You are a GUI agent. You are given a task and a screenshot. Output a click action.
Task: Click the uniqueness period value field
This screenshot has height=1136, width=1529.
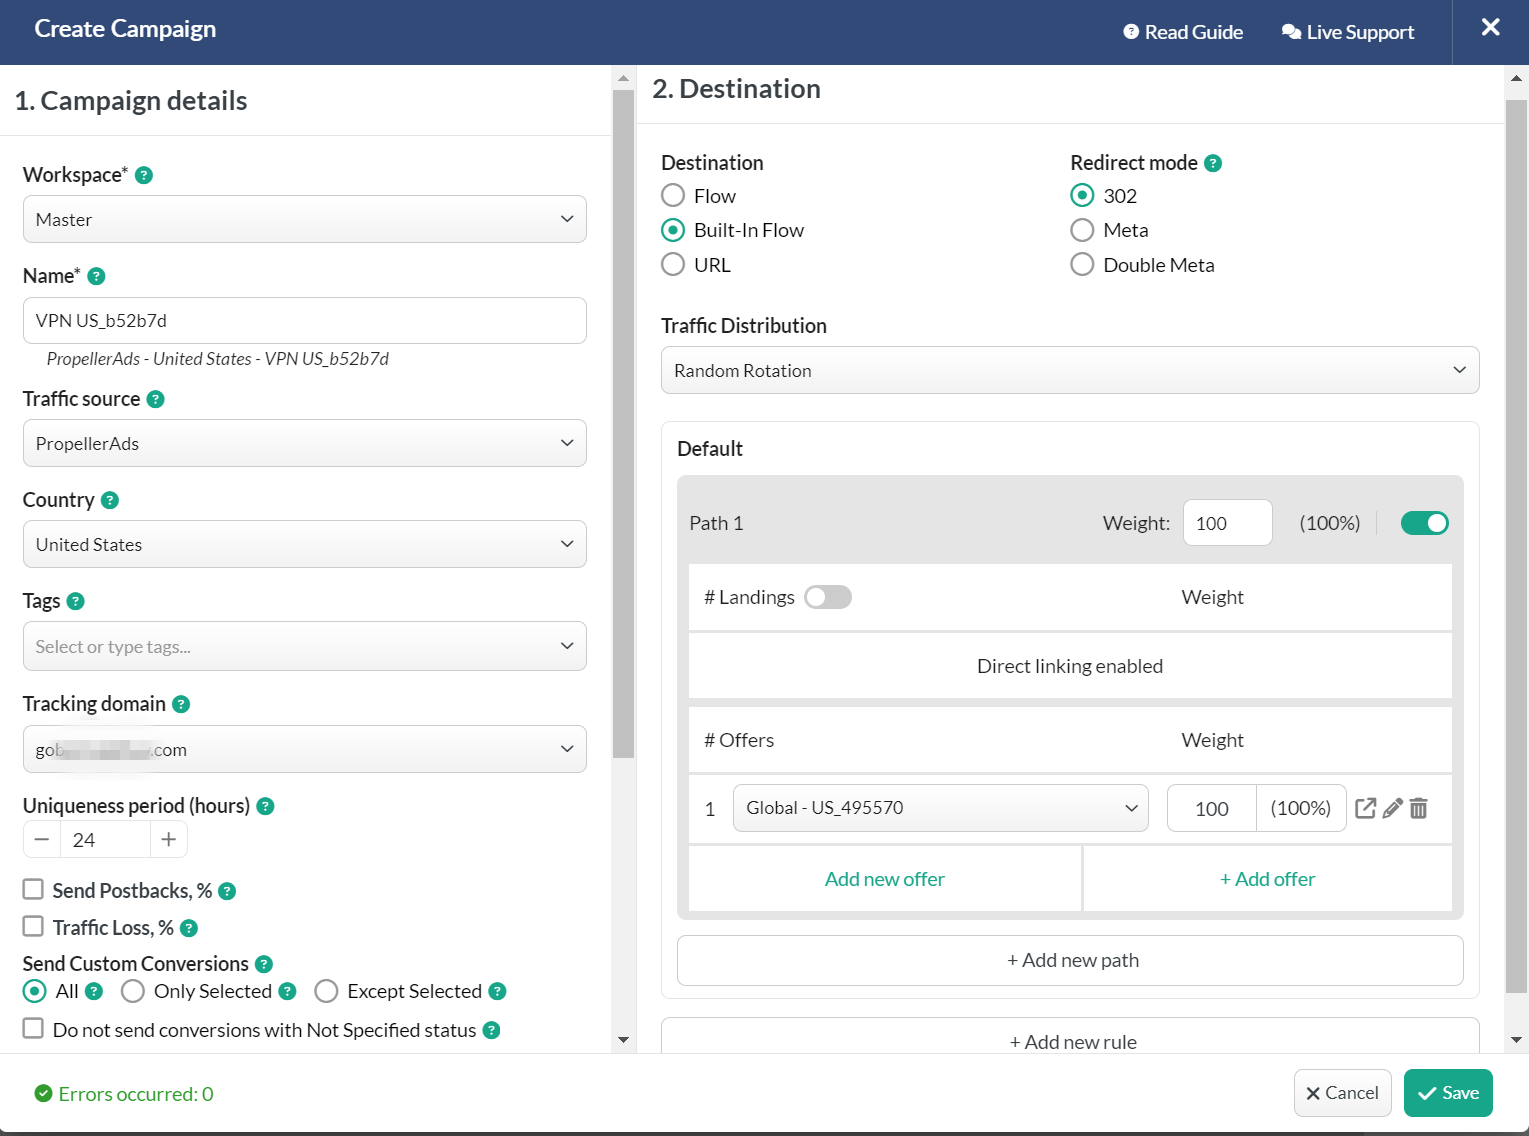point(105,840)
